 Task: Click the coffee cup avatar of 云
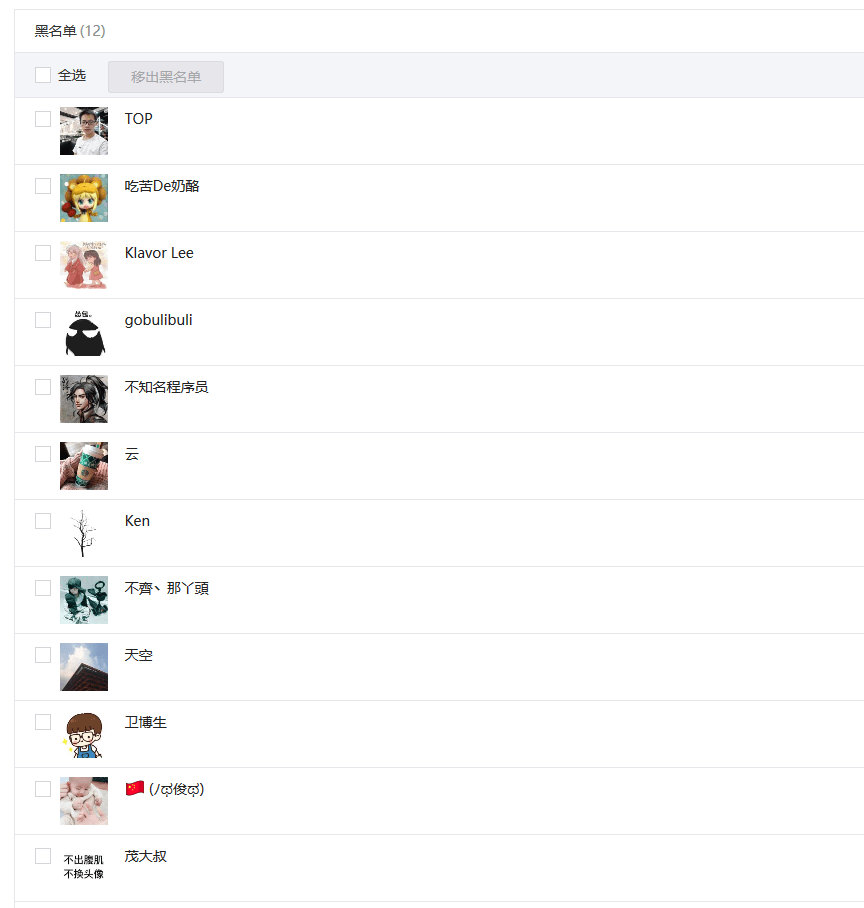point(84,466)
